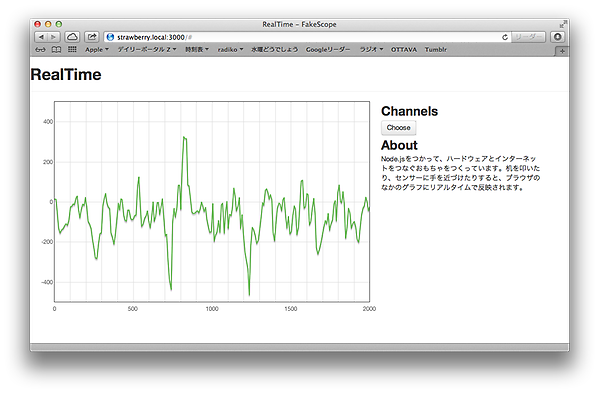Screen dimensions: 600x394
Task: Open the Downloads button in toolbar
Action: tap(558, 37)
